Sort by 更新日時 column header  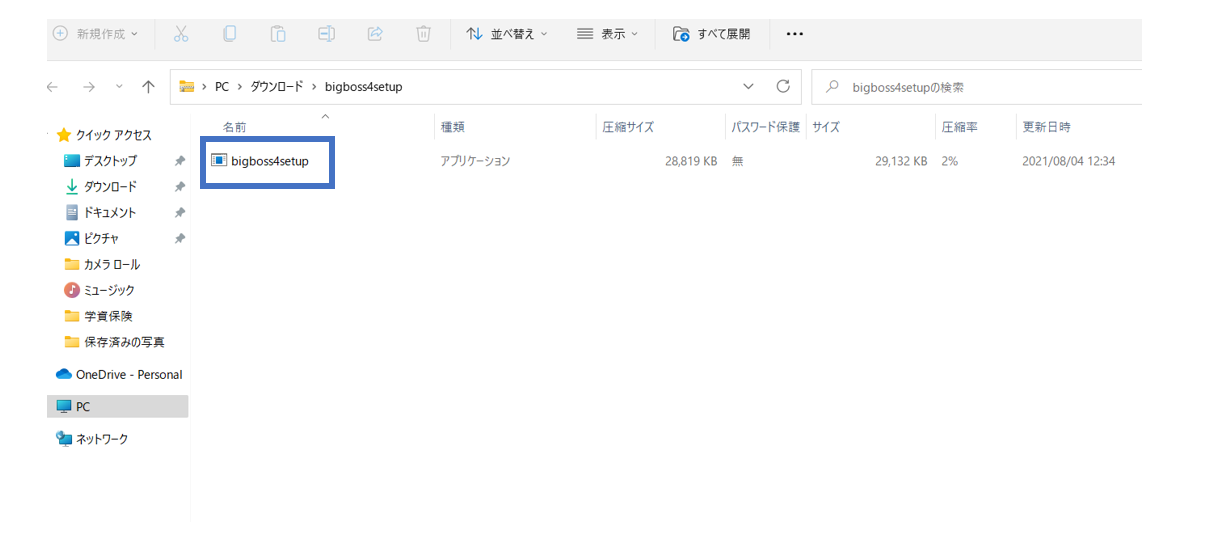point(1046,128)
